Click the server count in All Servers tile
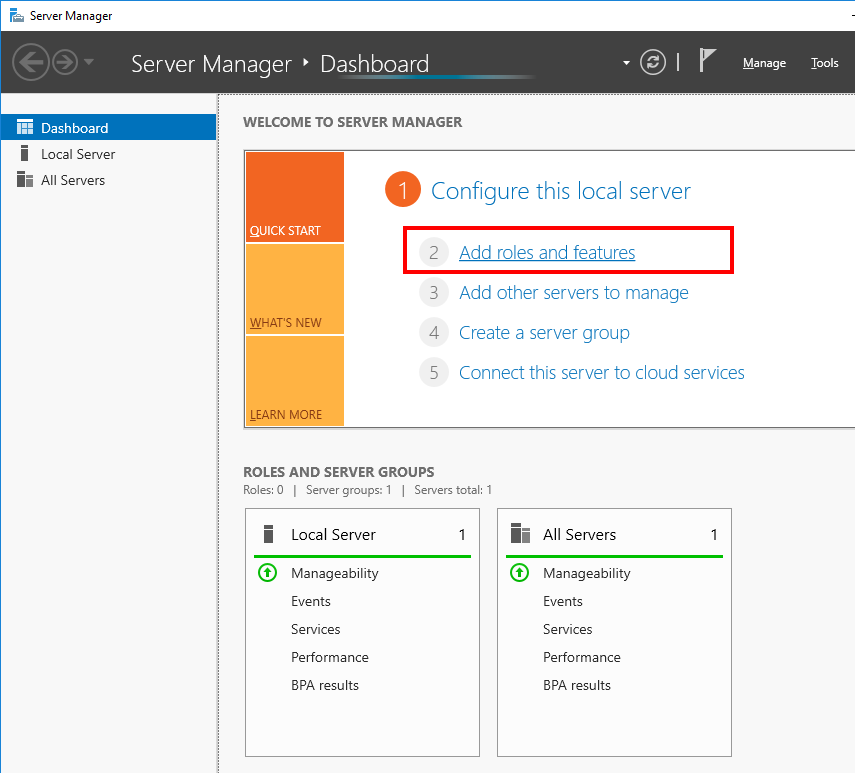 click(714, 535)
